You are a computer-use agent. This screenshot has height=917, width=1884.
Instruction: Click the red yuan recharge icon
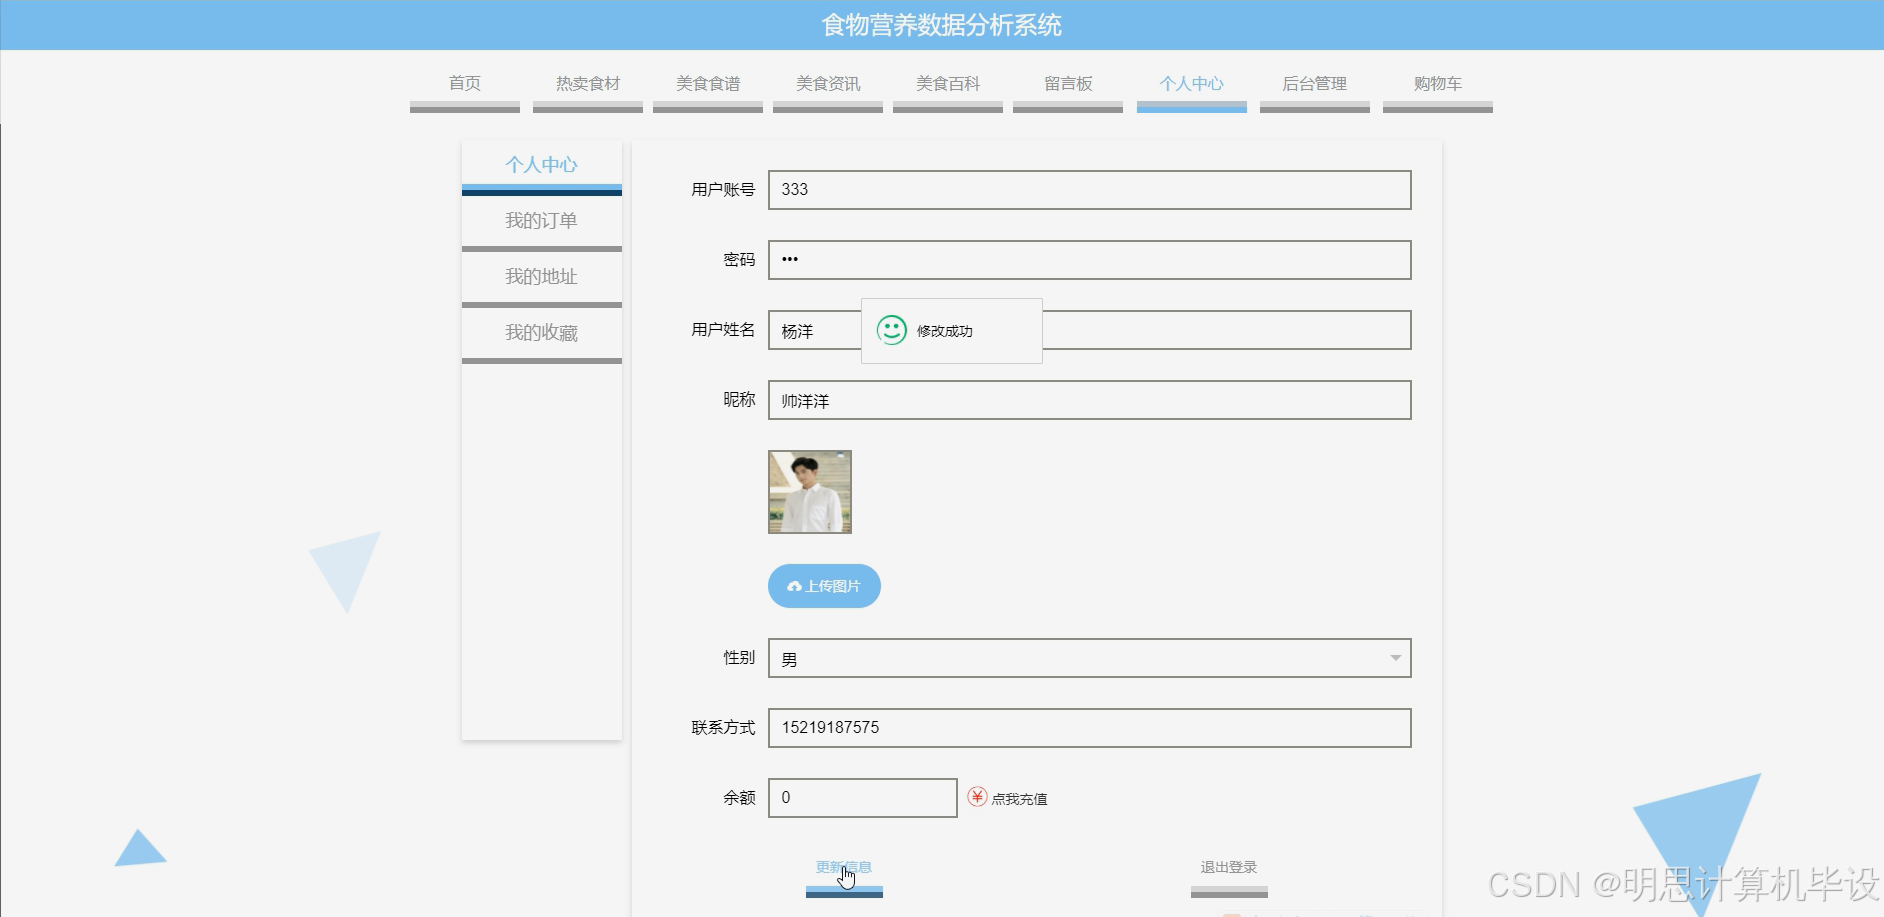point(977,797)
